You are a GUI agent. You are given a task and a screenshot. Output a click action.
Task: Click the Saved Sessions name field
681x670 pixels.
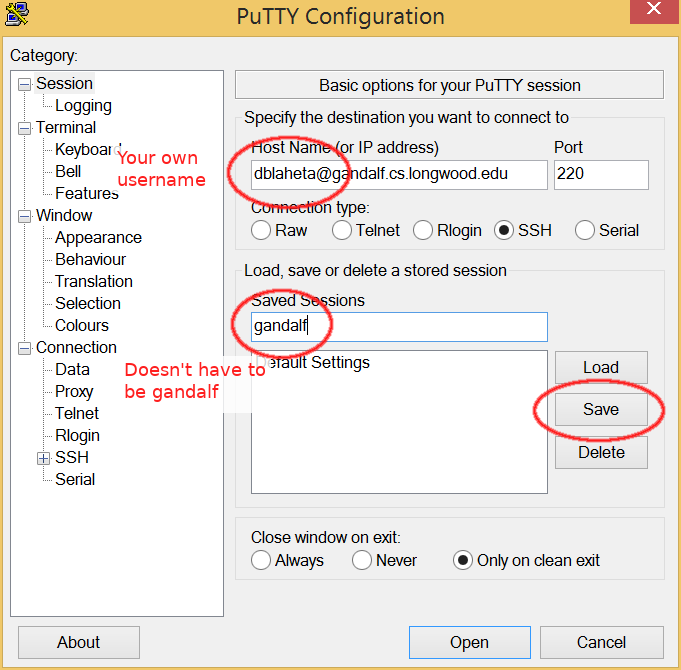(399, 327)
